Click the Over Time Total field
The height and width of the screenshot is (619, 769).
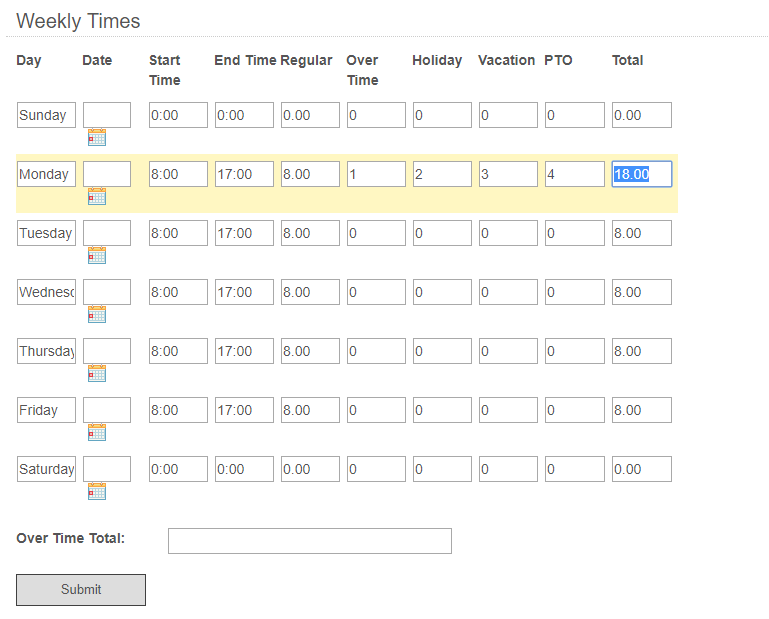click(309, 541)
